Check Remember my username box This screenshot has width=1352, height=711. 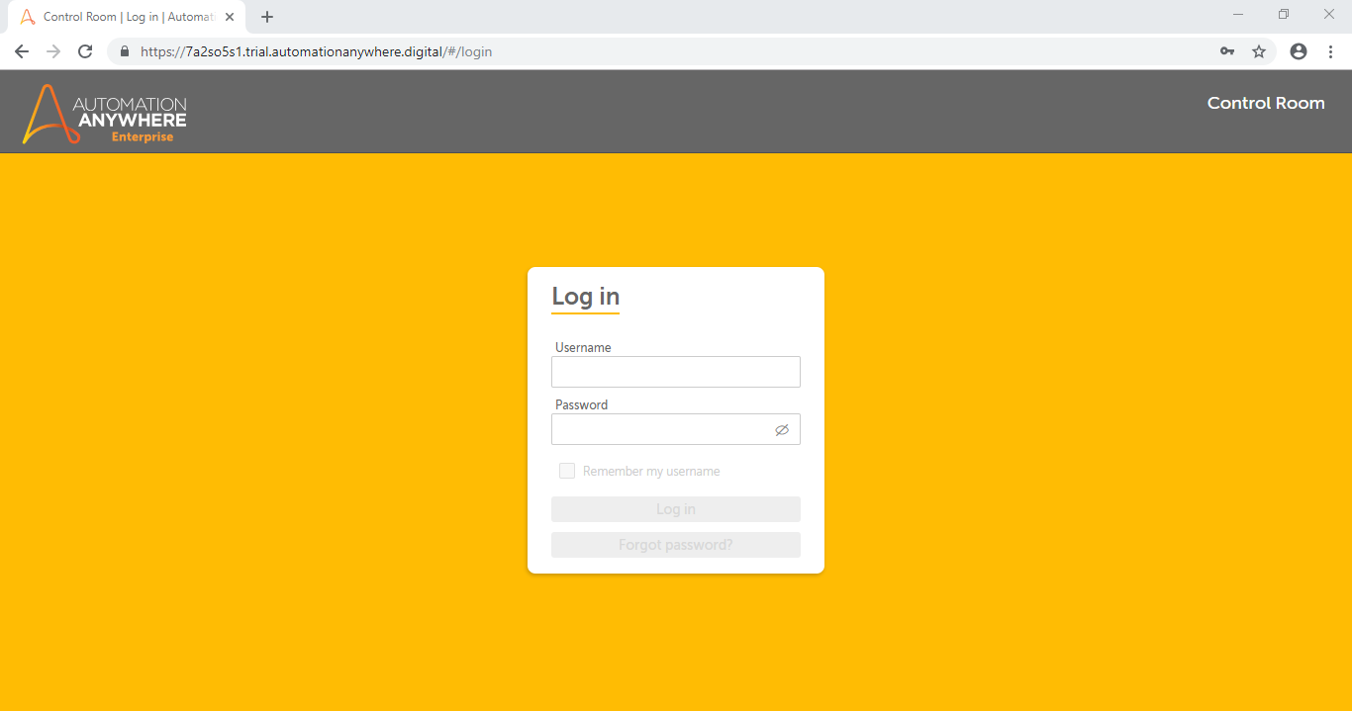[x=567, y=471]
